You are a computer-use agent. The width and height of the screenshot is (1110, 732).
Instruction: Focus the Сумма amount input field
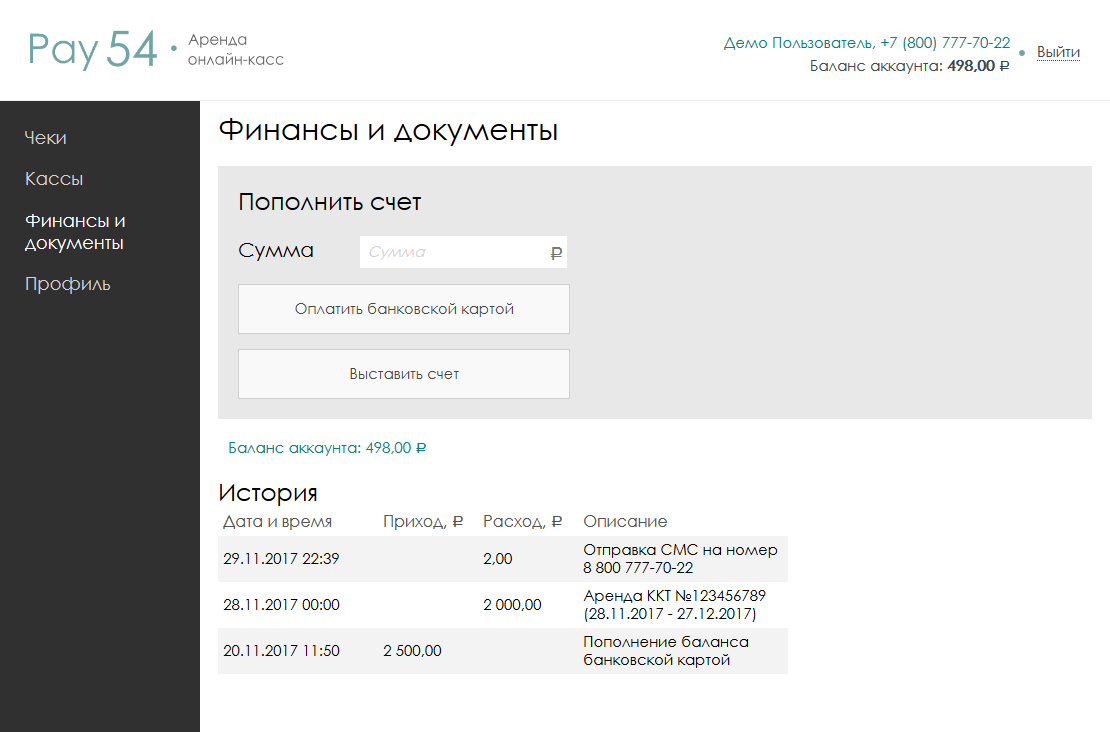click(463, 252)
